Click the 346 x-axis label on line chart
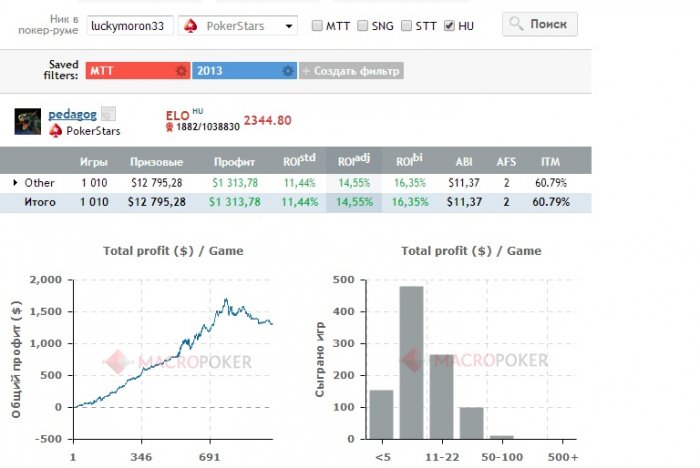 point(142,457)
